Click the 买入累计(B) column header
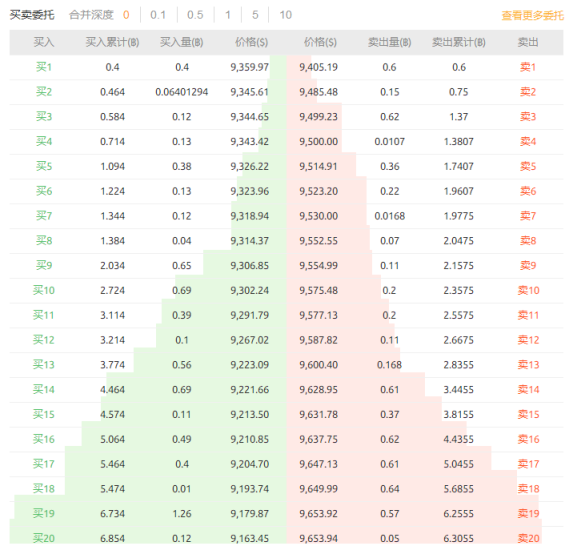 (x=112, y=43)
